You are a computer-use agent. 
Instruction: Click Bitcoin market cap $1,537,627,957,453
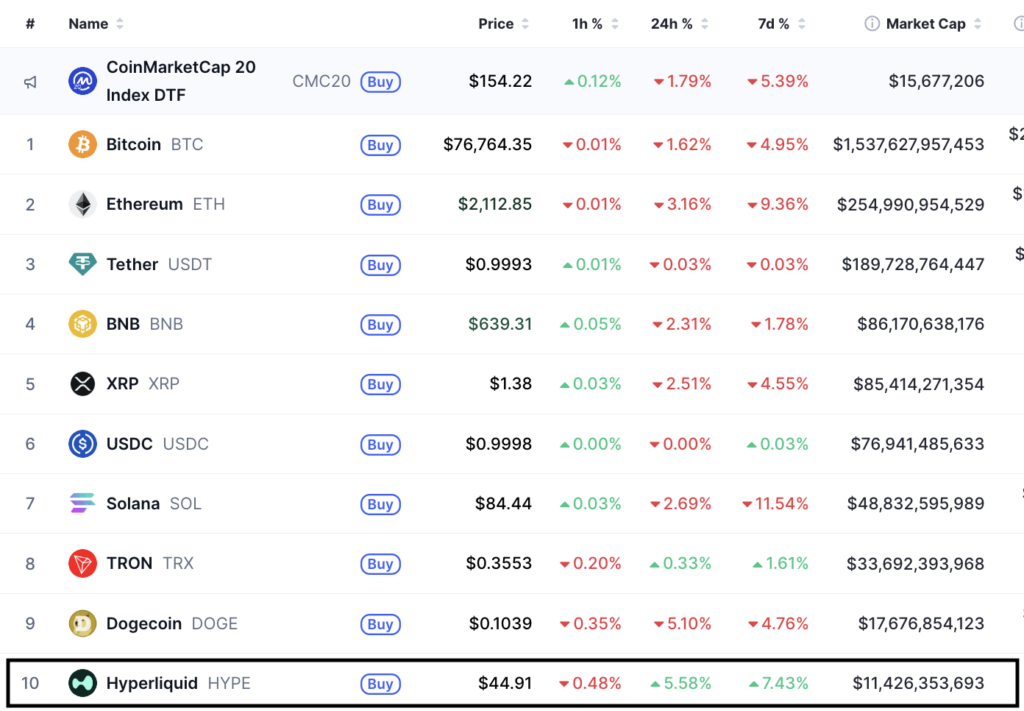point(908,144)
